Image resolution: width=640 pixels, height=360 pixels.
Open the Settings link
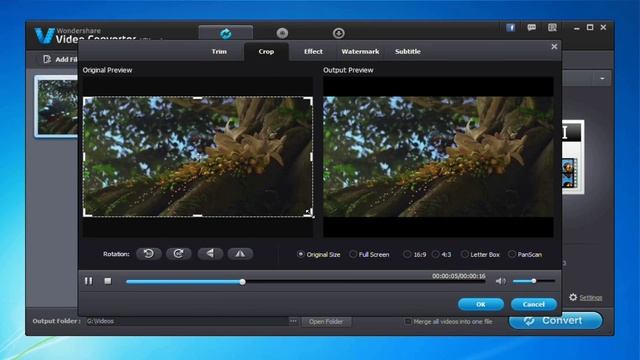click(x=591, y=298)
